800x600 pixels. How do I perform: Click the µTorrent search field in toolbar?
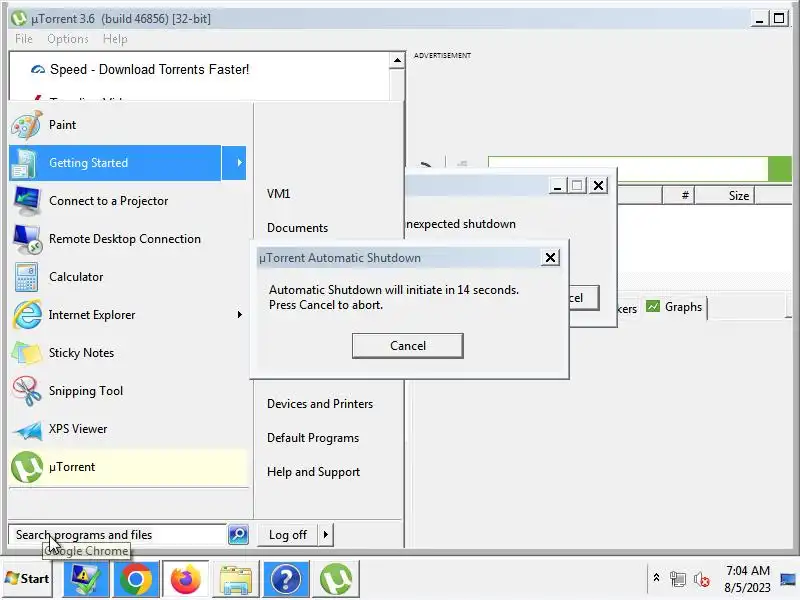coord(628,169)
